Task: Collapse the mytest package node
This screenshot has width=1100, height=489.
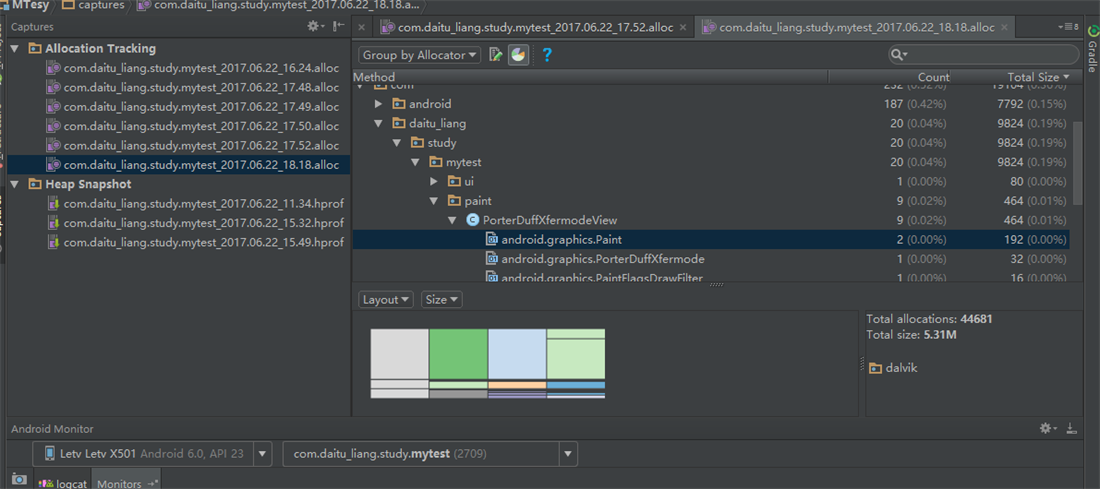Action: pos(415,162)
